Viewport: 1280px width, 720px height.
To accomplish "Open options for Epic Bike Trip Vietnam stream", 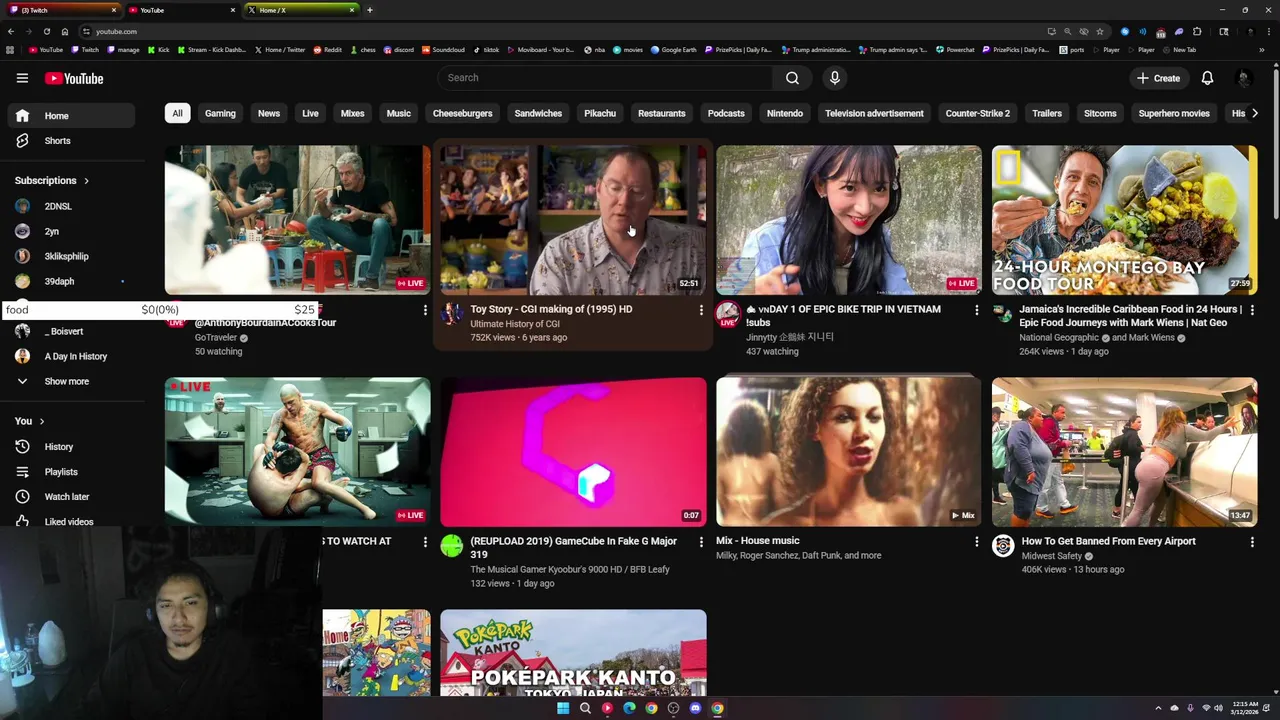I will (x=977, y=310).
